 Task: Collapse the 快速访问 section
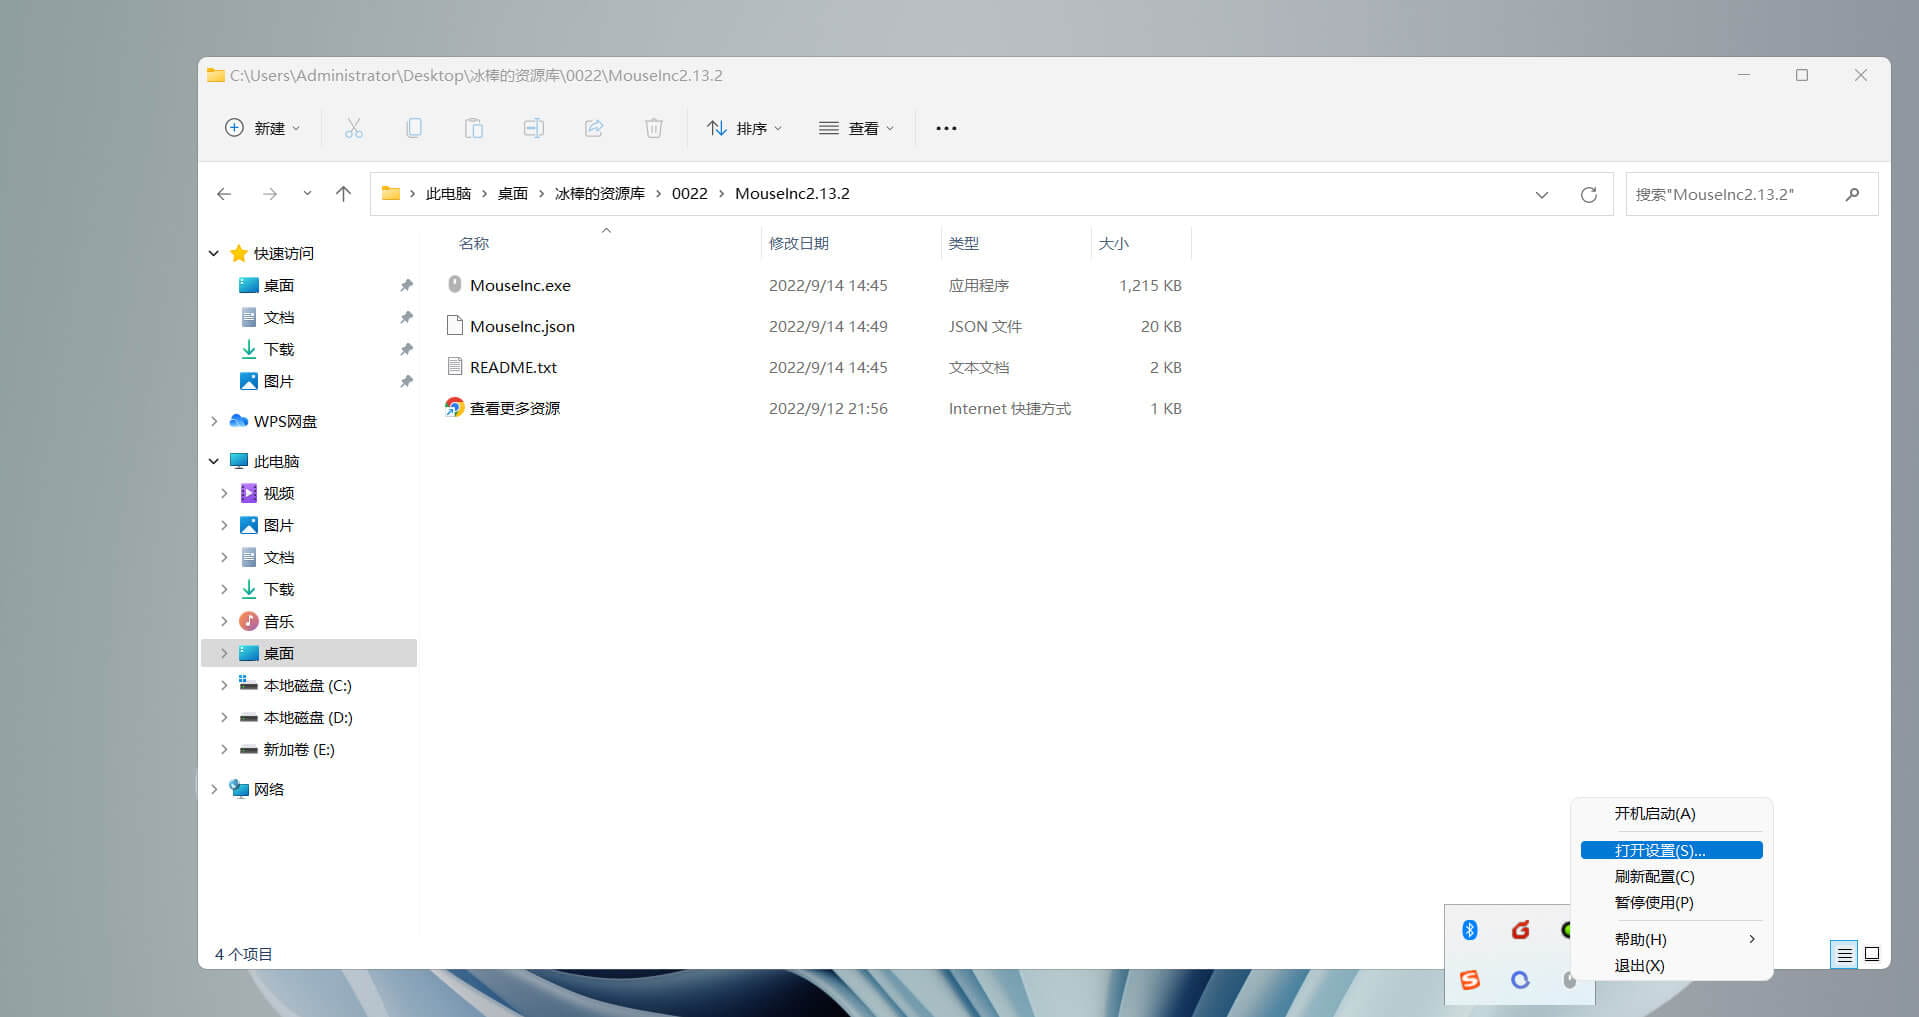pos(214,254)
